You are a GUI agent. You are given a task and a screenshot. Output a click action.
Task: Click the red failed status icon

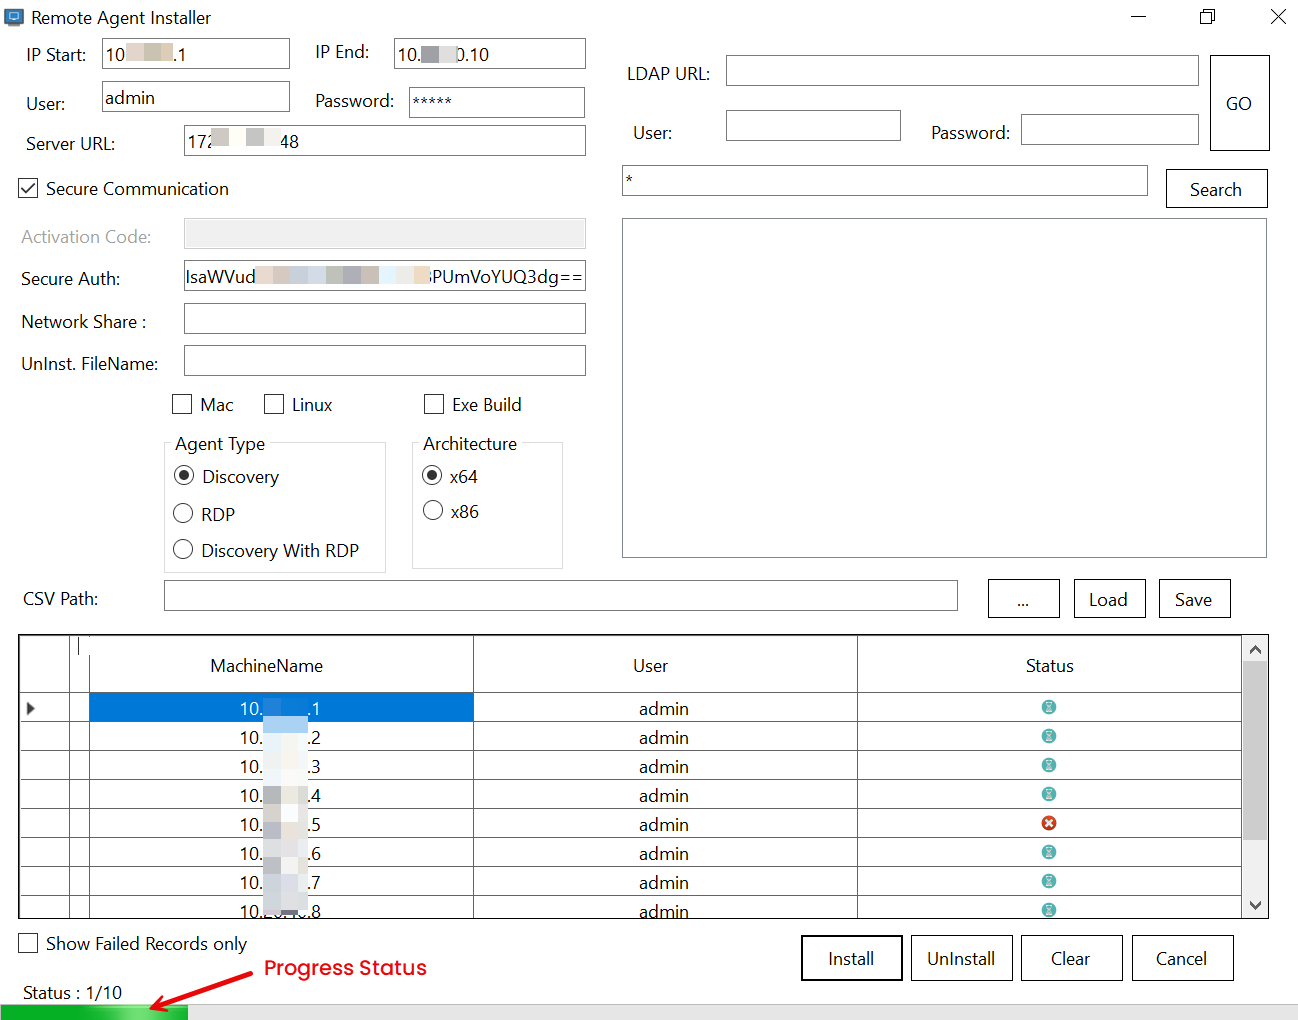[1049, 823]
